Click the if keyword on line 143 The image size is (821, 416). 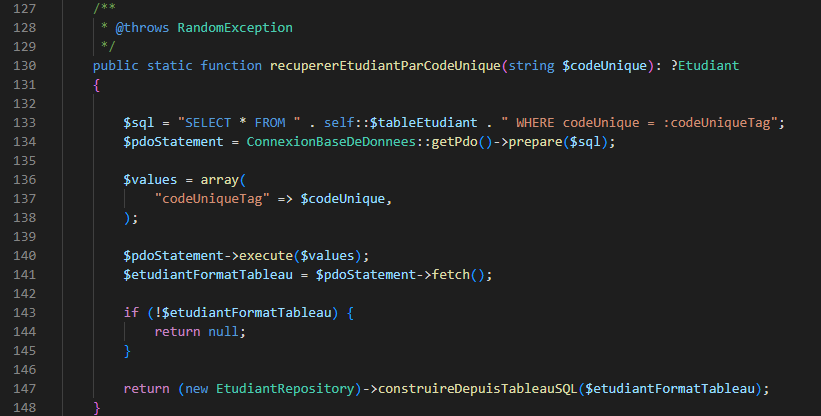131,313
